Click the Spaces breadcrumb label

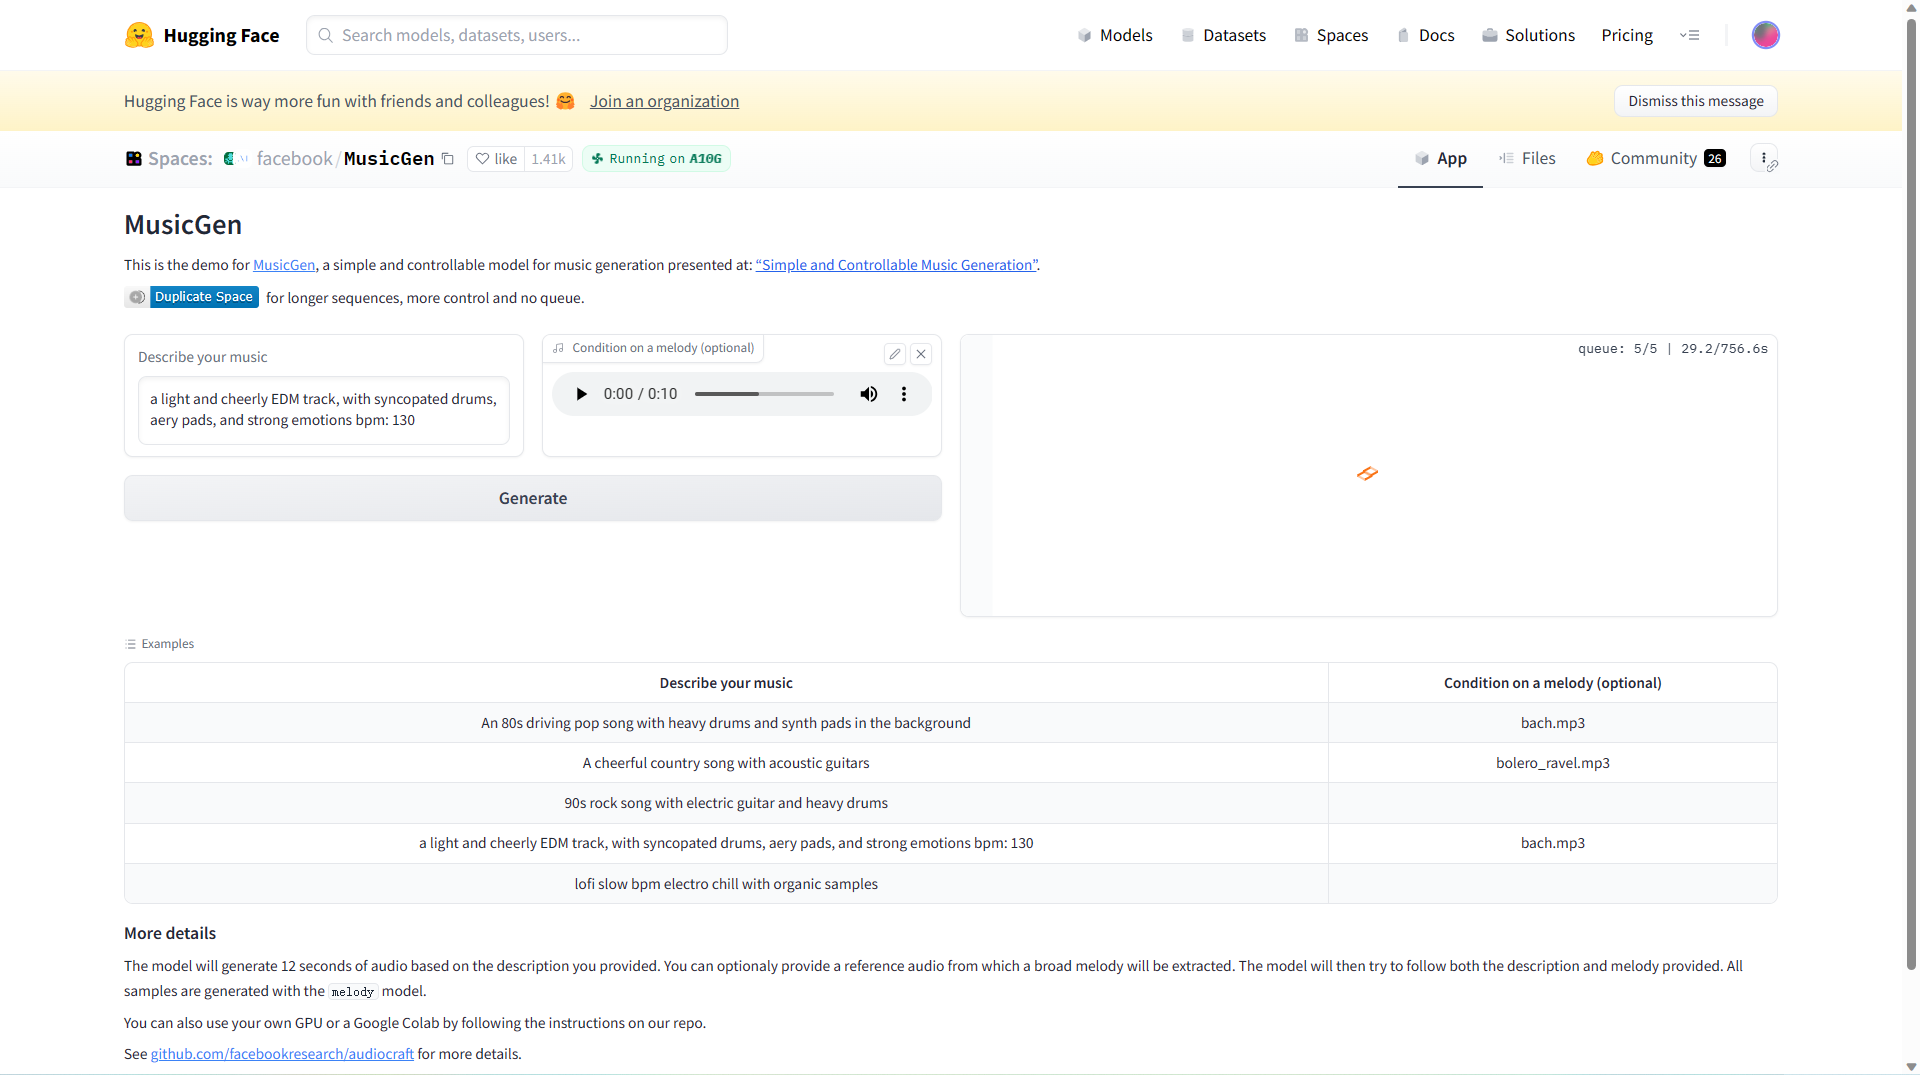point(180,159)
